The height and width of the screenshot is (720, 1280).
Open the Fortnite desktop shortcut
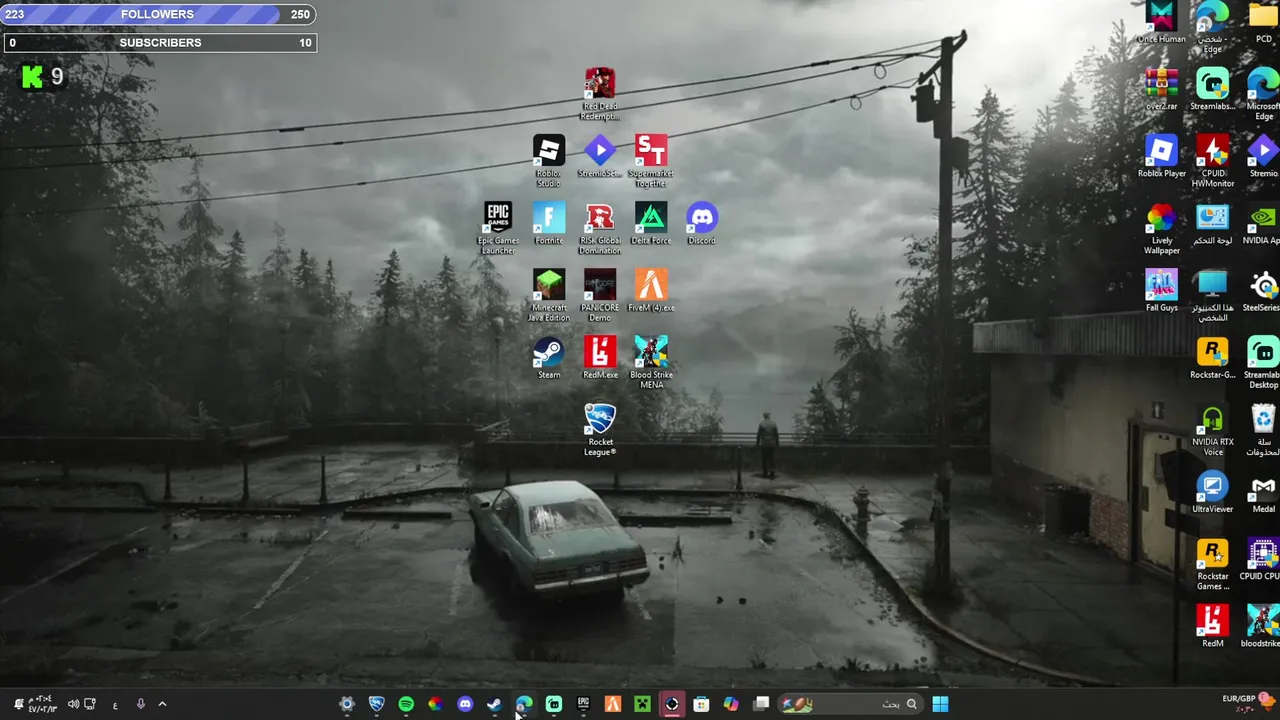[x=549, y=224]
